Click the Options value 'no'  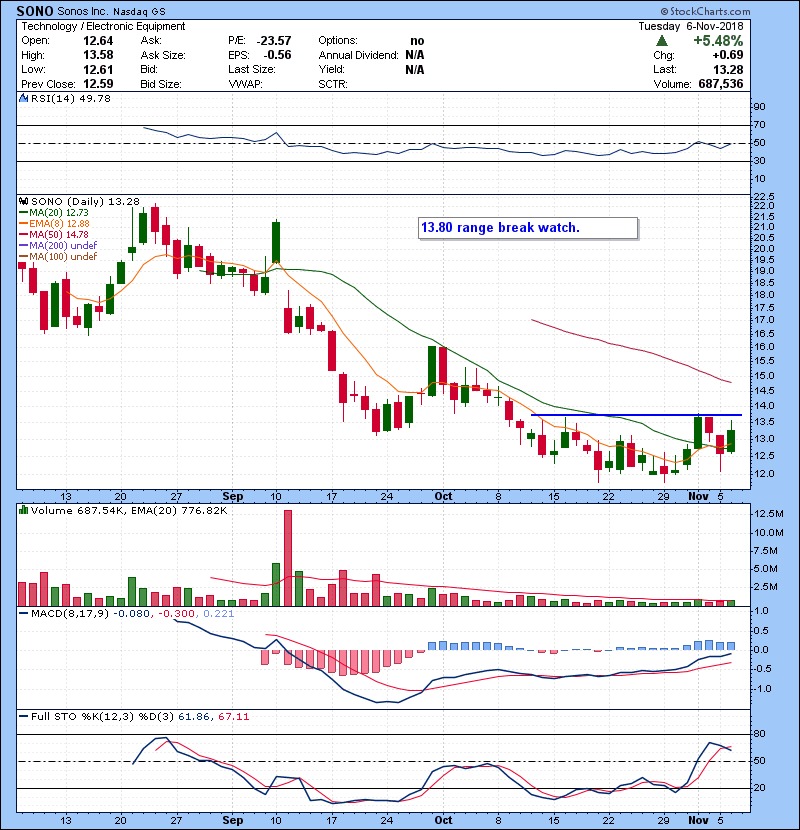coord(417,41)
